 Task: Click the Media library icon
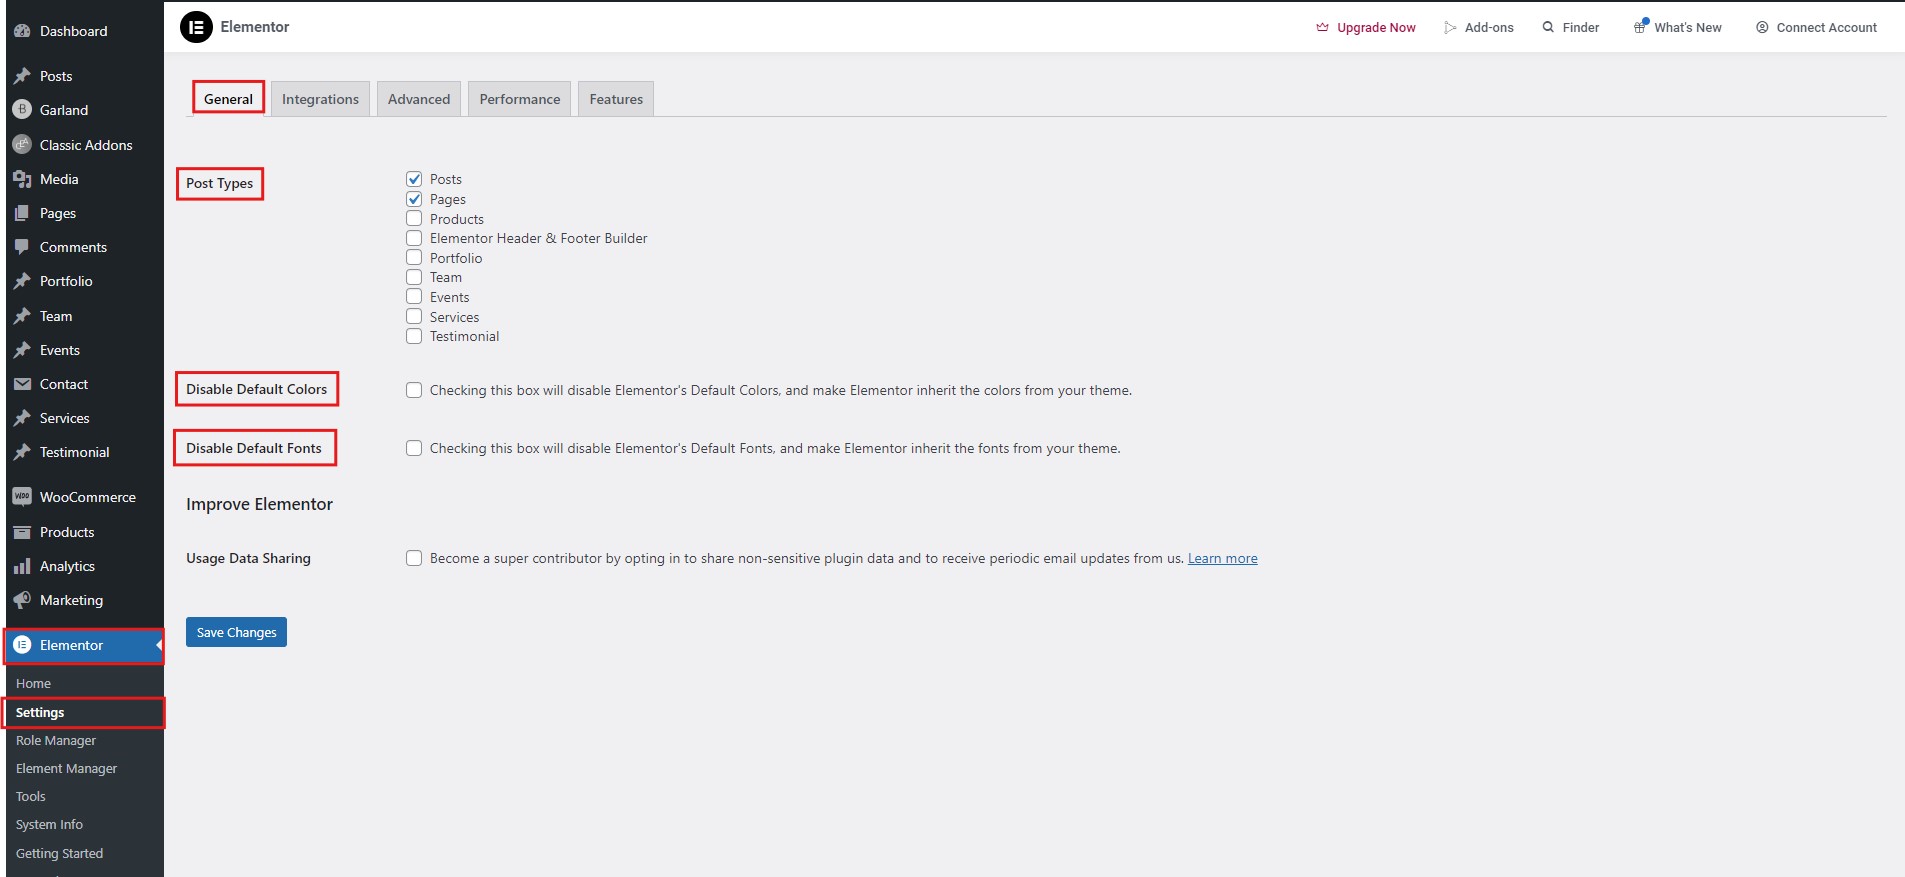(22, 179)
